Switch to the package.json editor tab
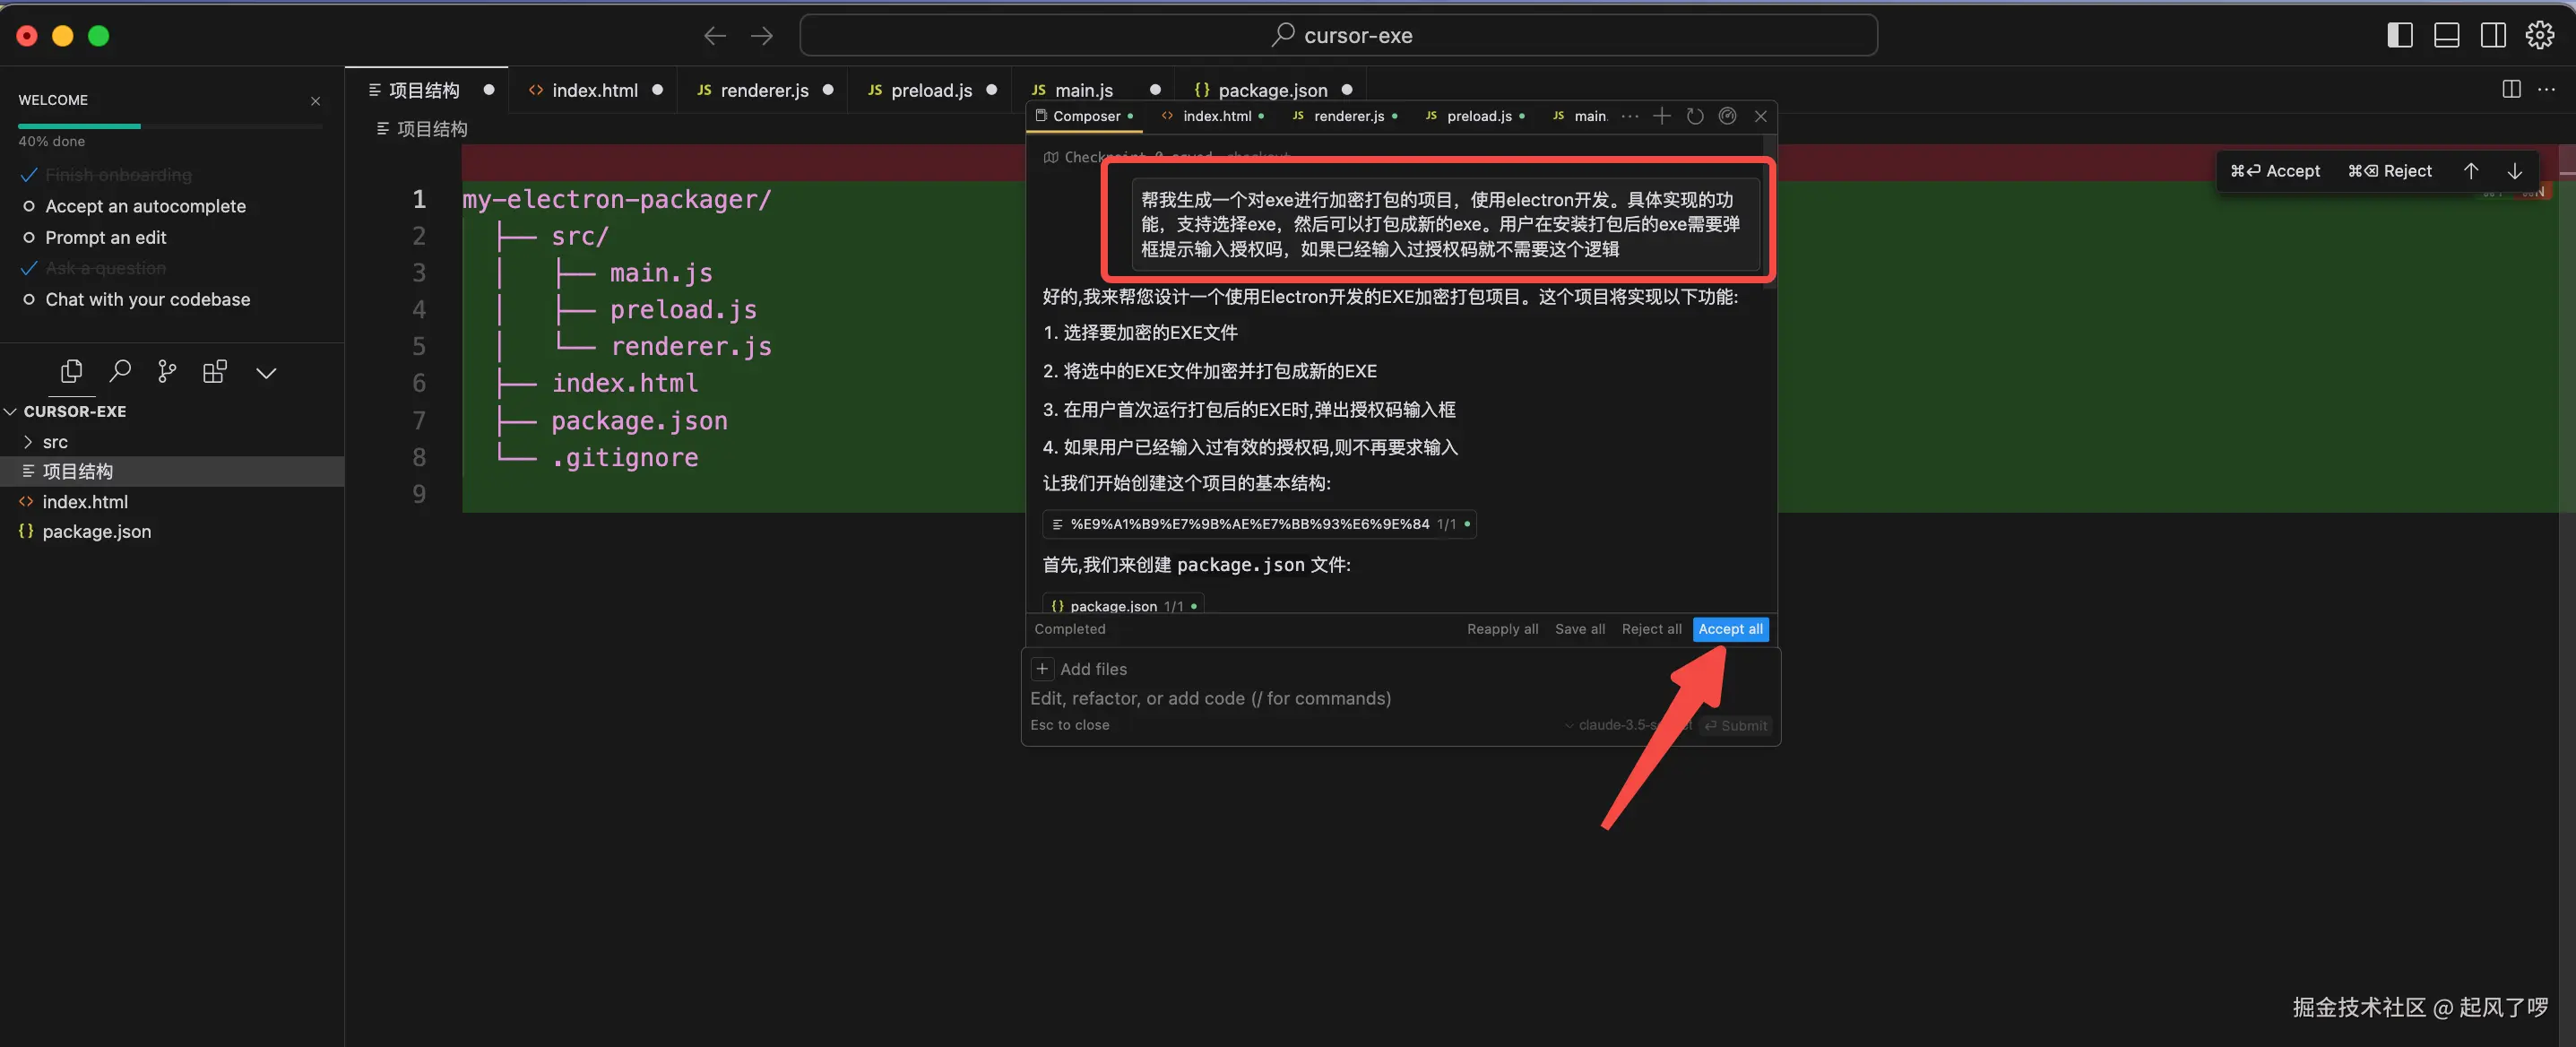Viewport: 2576px width, 1047px height. (x=1272, y=90)
